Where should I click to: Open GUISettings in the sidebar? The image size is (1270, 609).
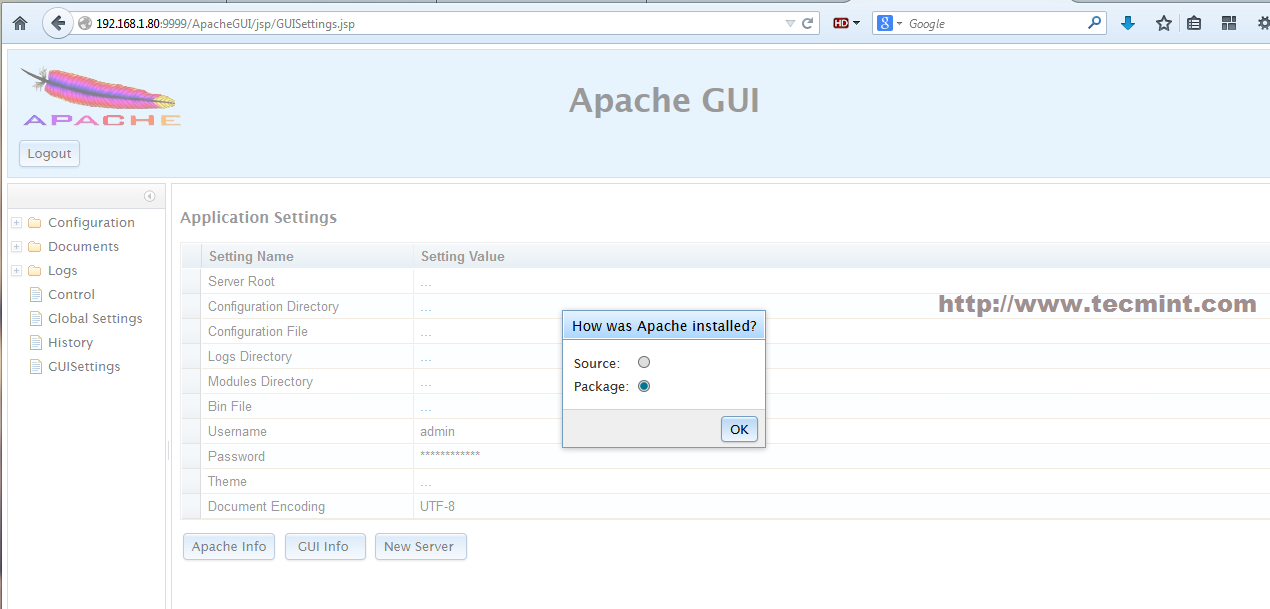(x=84, y=366)
